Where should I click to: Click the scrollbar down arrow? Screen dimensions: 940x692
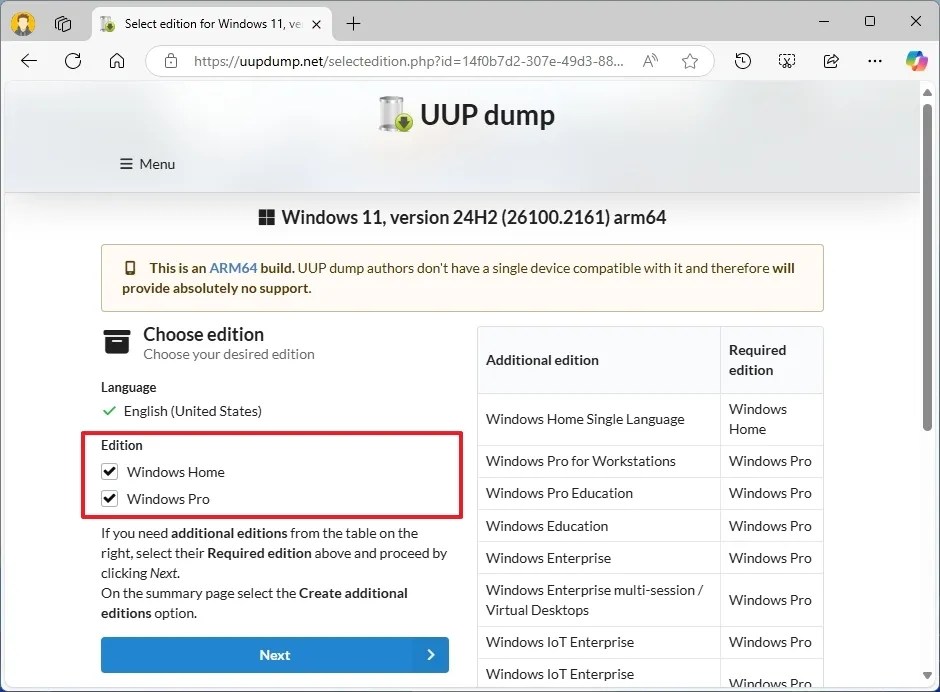click(927, 676)
